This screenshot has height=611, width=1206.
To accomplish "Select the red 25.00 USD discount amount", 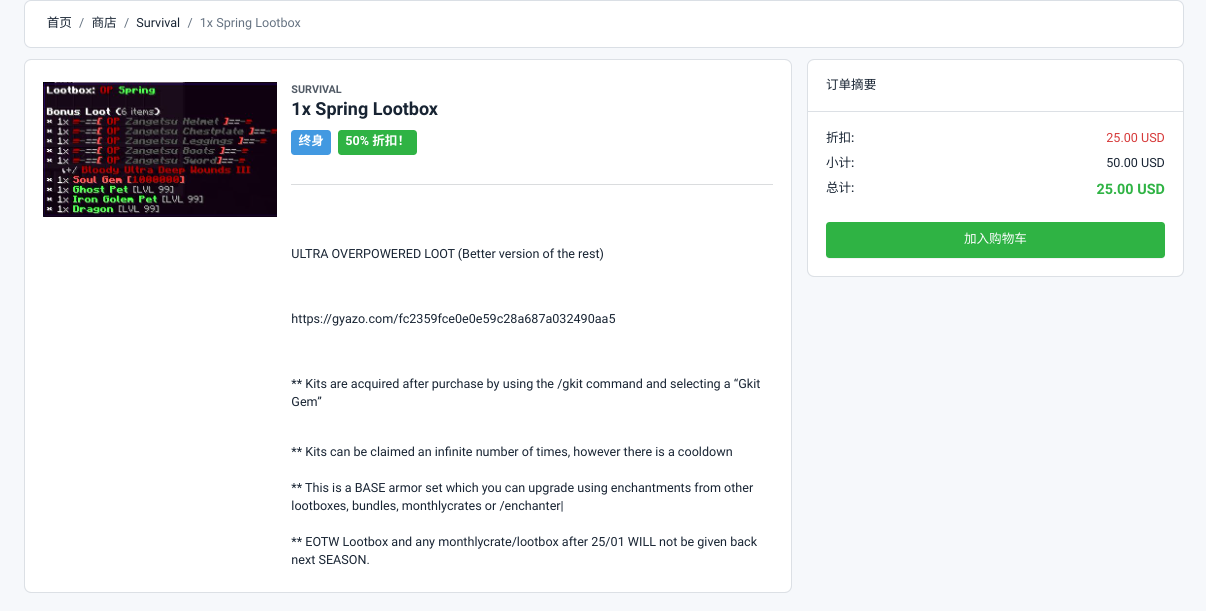I will [x=1135, y=138].
